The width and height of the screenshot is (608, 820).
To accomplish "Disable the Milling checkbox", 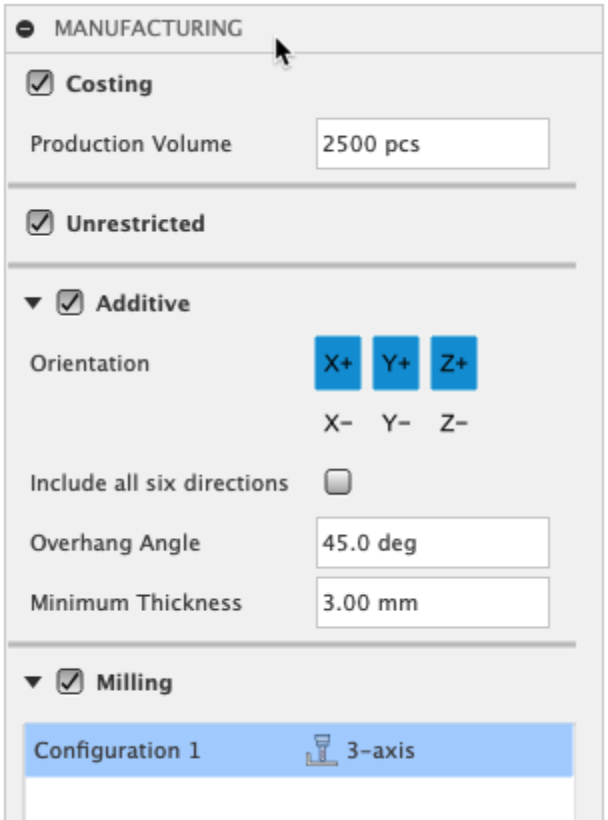I will (70, 683).
